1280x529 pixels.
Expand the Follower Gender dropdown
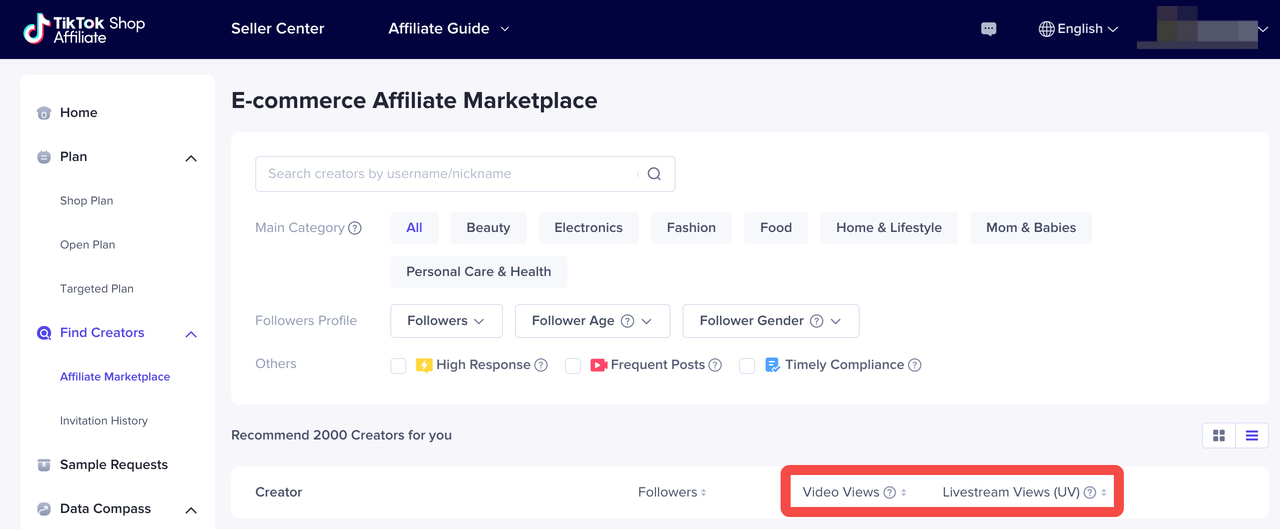(x=770, y=321)
